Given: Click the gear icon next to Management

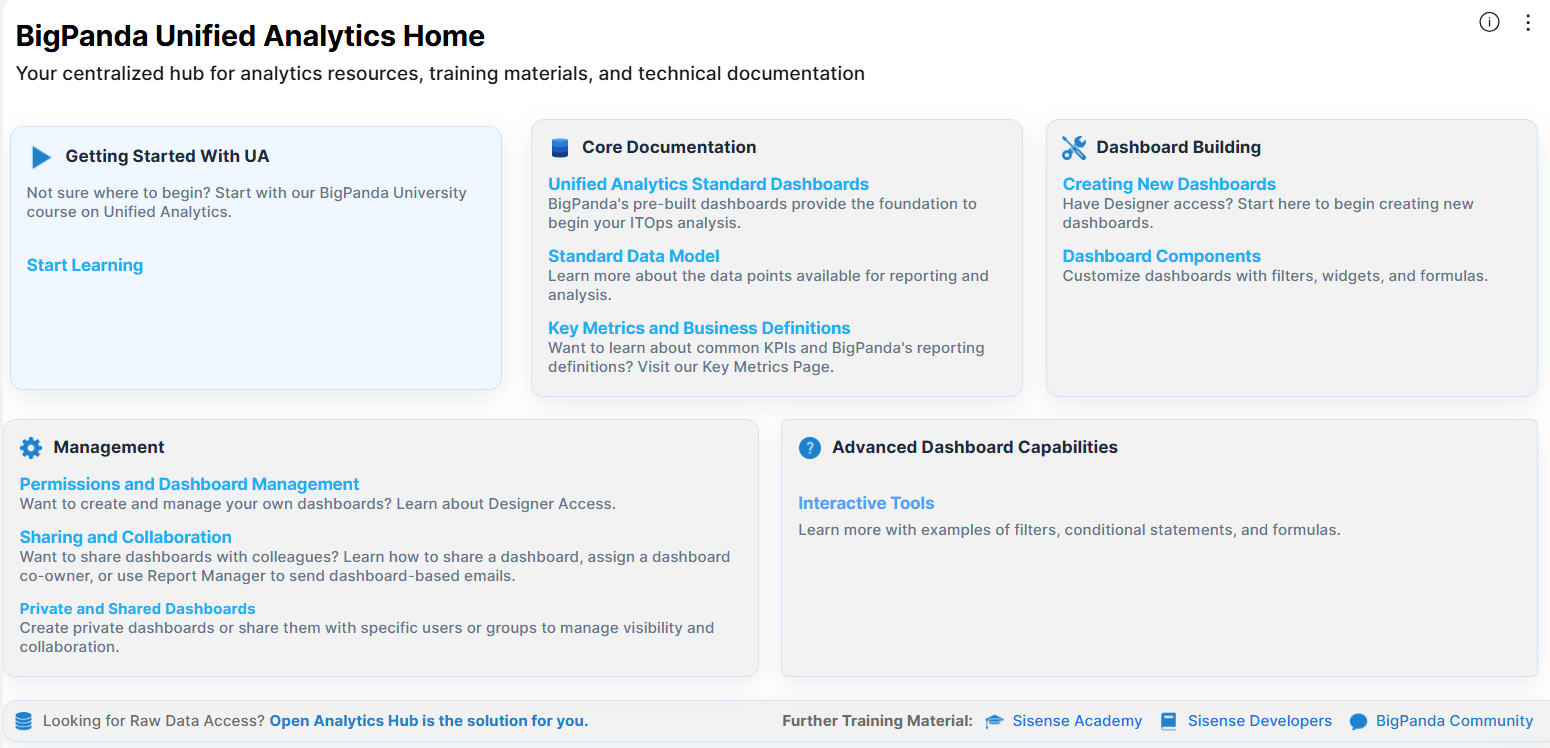Looking at the screenshot, I should (30, 447).
